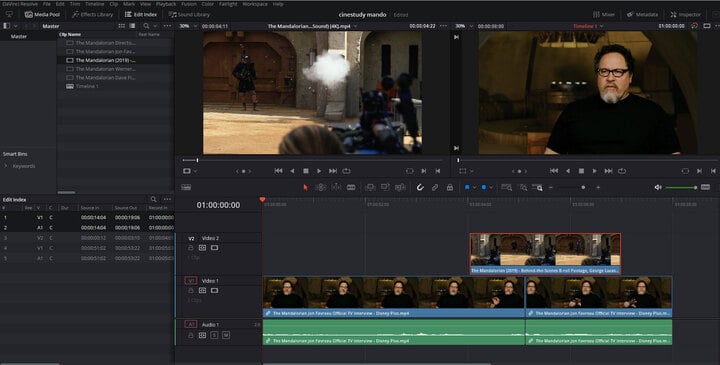Open media pool options three-dot menu
Screen dimensions: 720x365
click(x=167, y=26)
